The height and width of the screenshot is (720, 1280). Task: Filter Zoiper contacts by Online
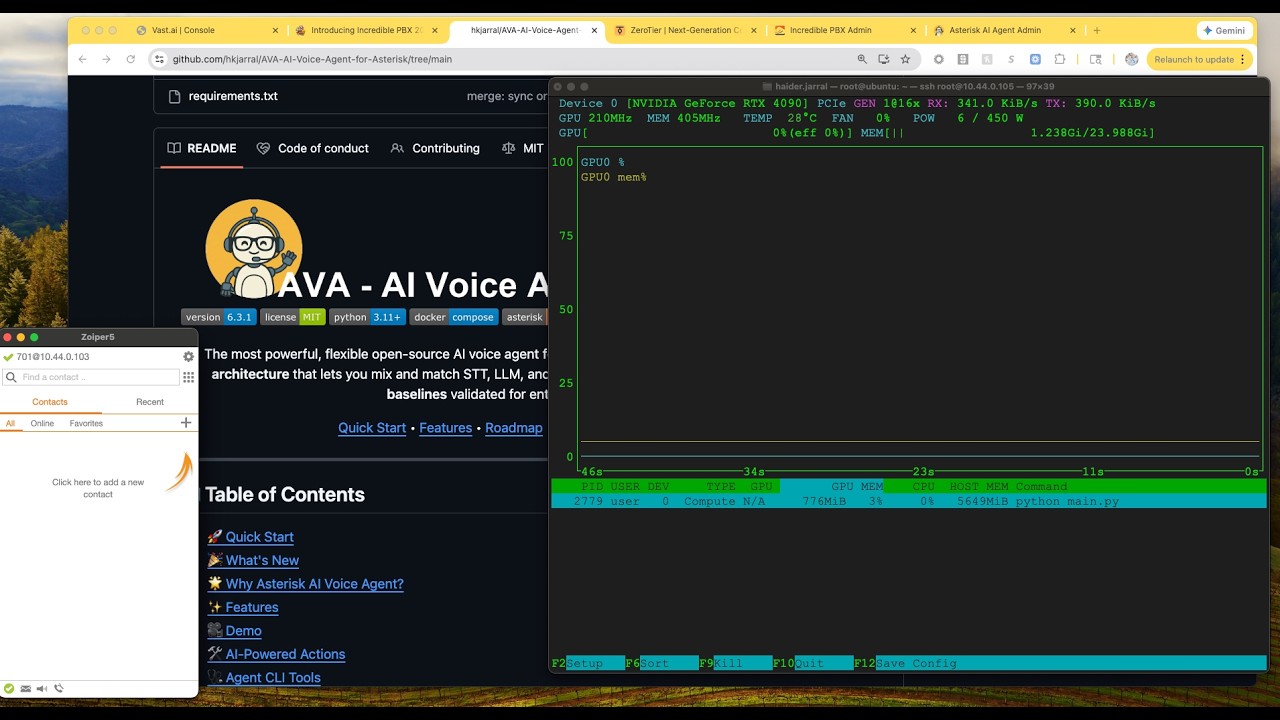tap(42, 423)
